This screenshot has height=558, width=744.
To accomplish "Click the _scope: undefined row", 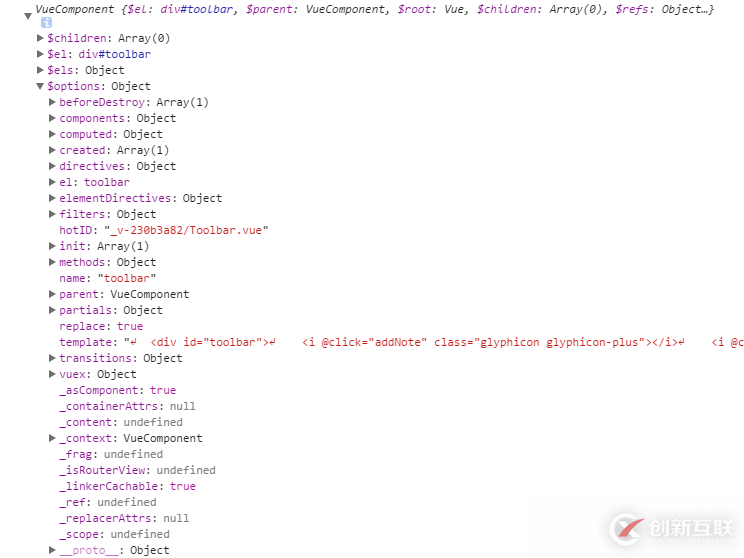I will pyautogui.click(x=114, y=534).
